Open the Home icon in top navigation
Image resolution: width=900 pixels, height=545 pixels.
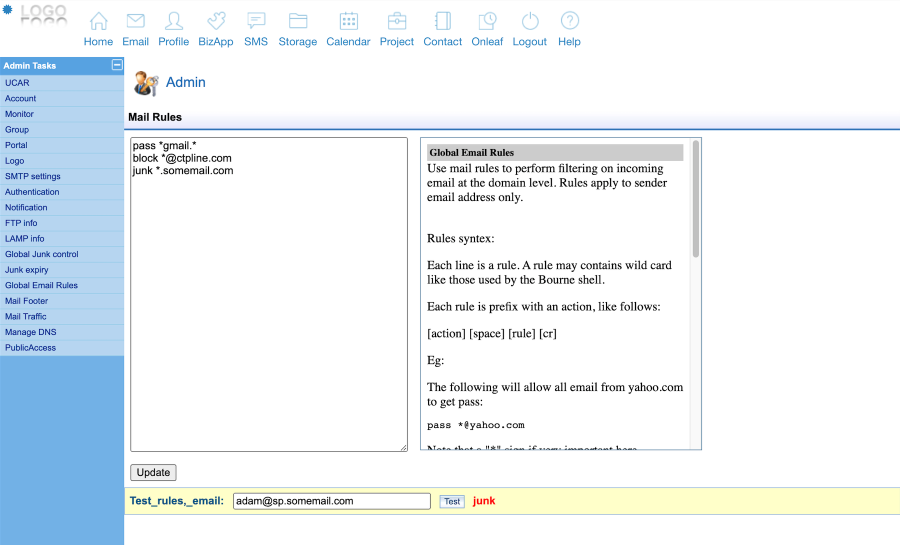pyautogui.click(x=98, y=21)
